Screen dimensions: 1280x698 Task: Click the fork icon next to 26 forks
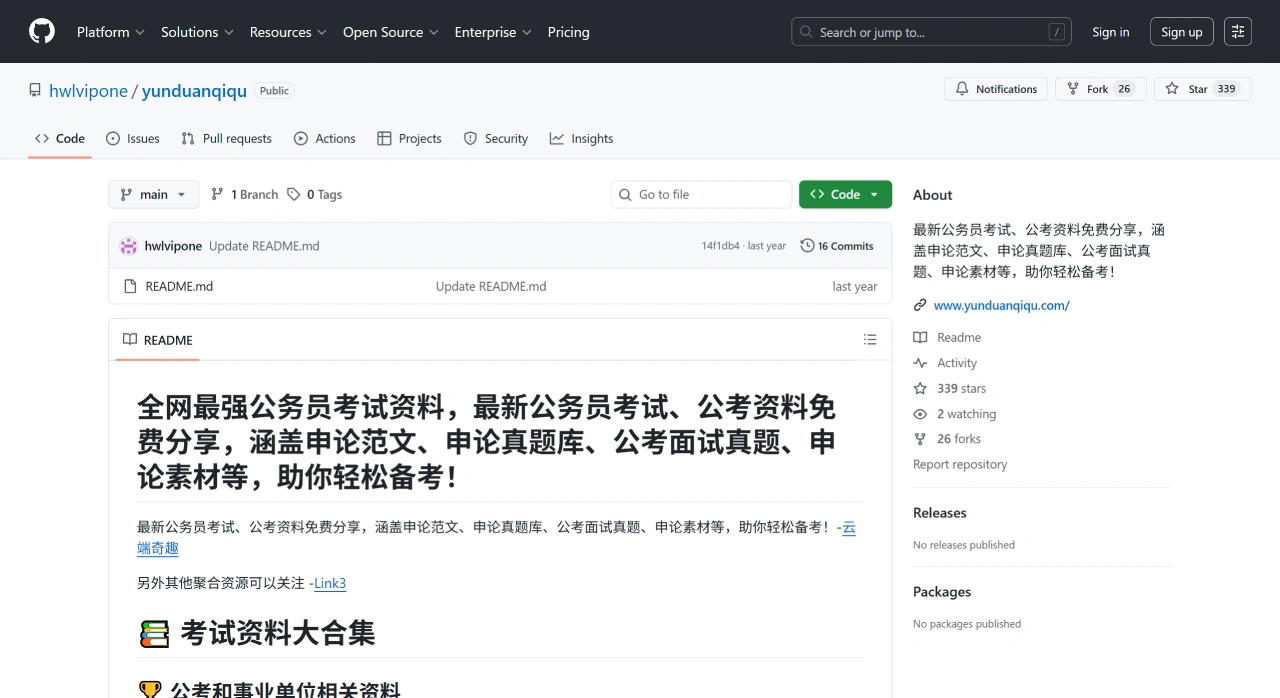click(919, 438)
